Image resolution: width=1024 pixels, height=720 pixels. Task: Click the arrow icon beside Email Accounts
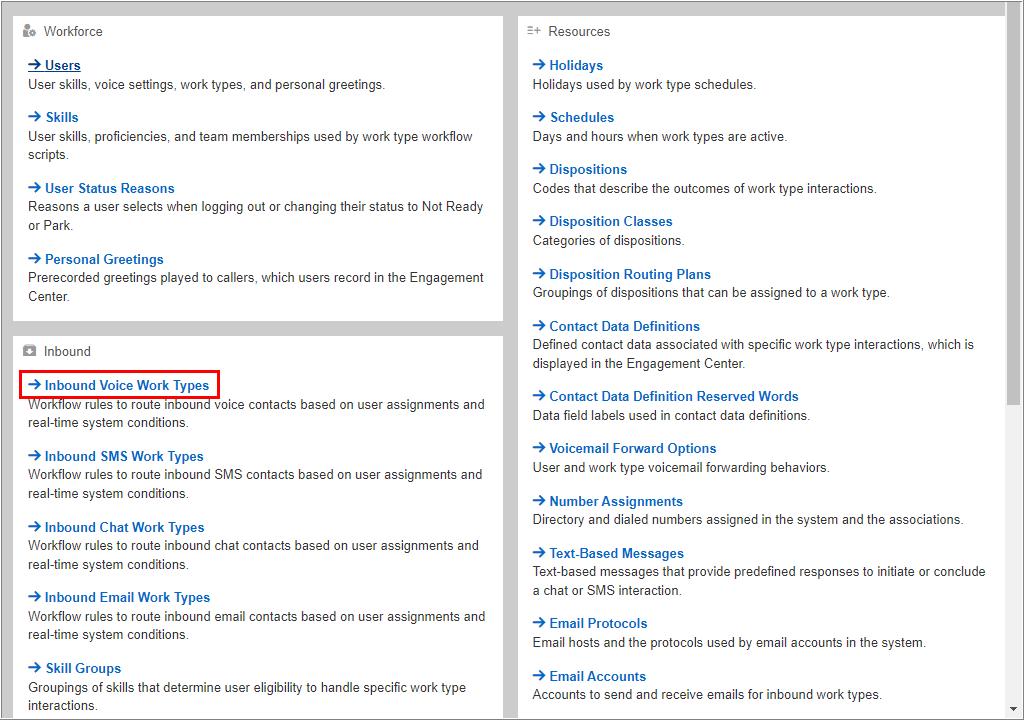point(537,675)
